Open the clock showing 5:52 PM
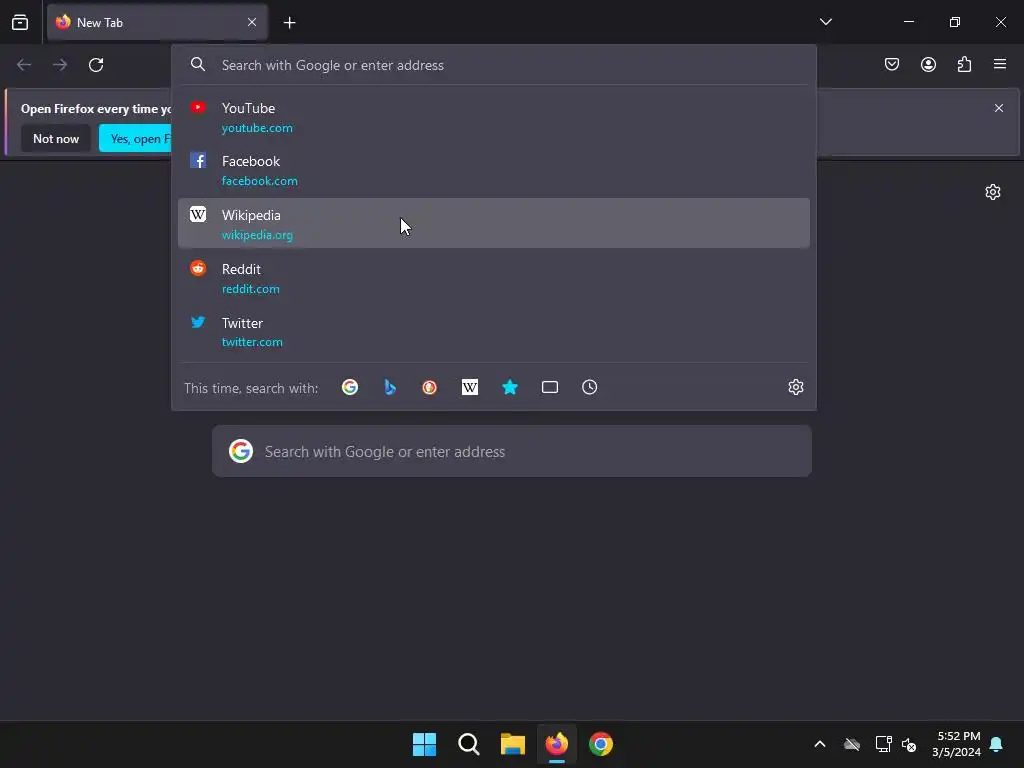Image resolution: width=1024 pixels, height=768 pixels. pyautogui.click(x=957, y=744)
